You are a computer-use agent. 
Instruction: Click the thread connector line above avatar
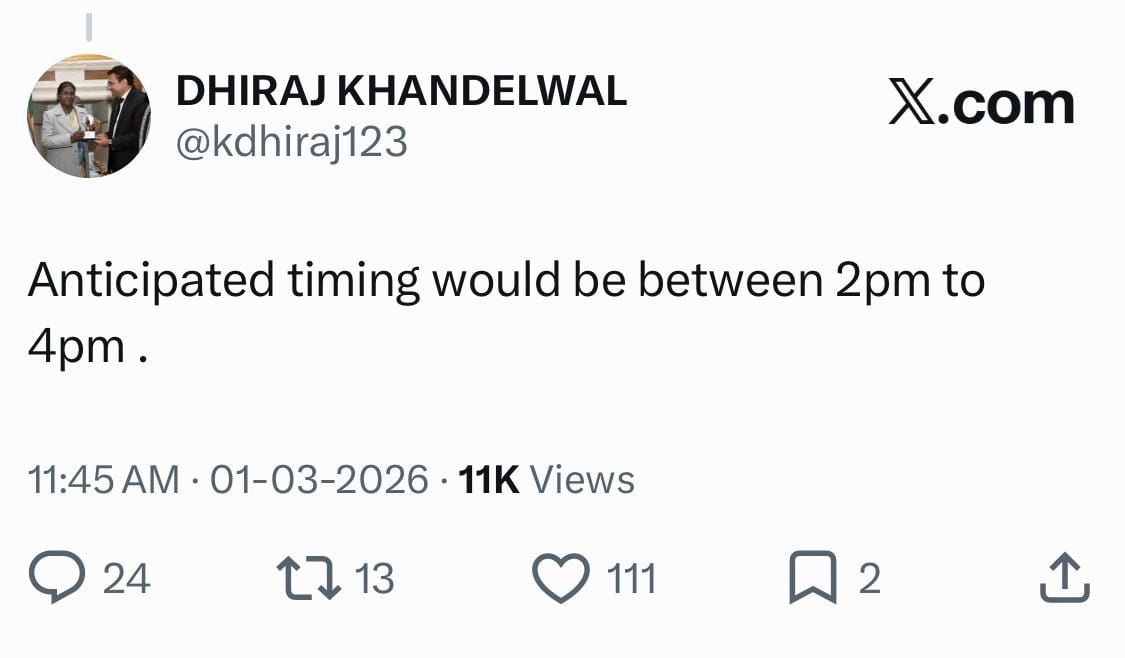(88, 27)
